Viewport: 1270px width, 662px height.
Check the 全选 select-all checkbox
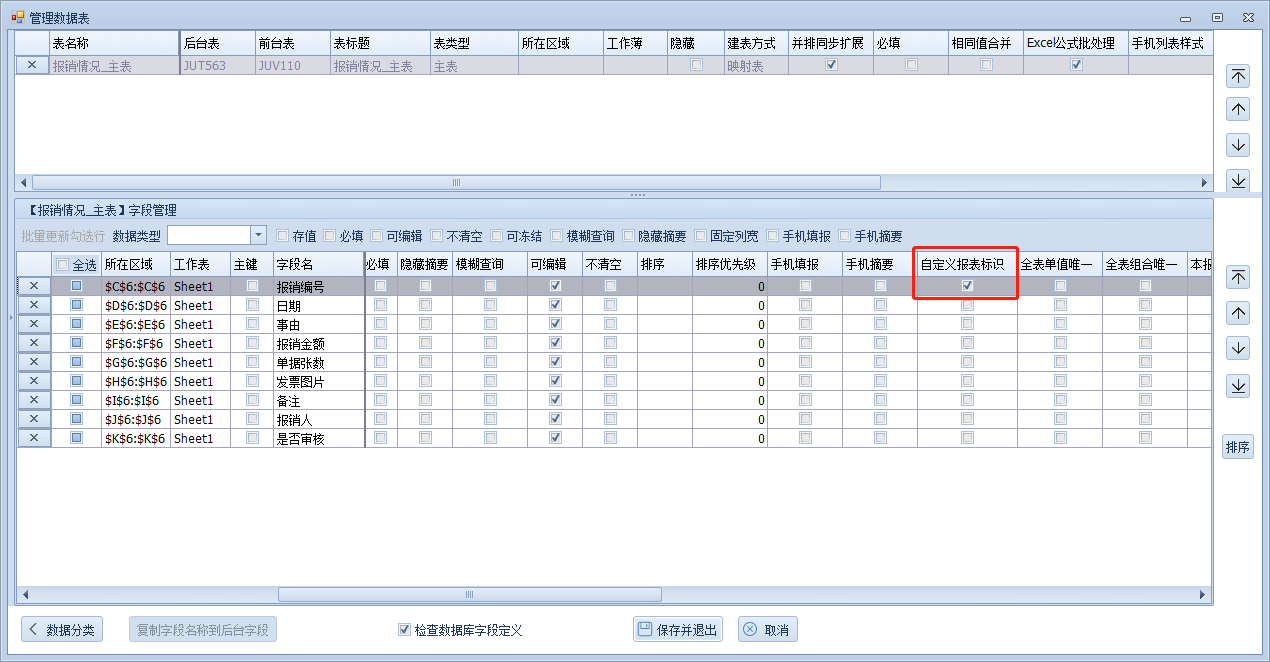pos(63,265)
